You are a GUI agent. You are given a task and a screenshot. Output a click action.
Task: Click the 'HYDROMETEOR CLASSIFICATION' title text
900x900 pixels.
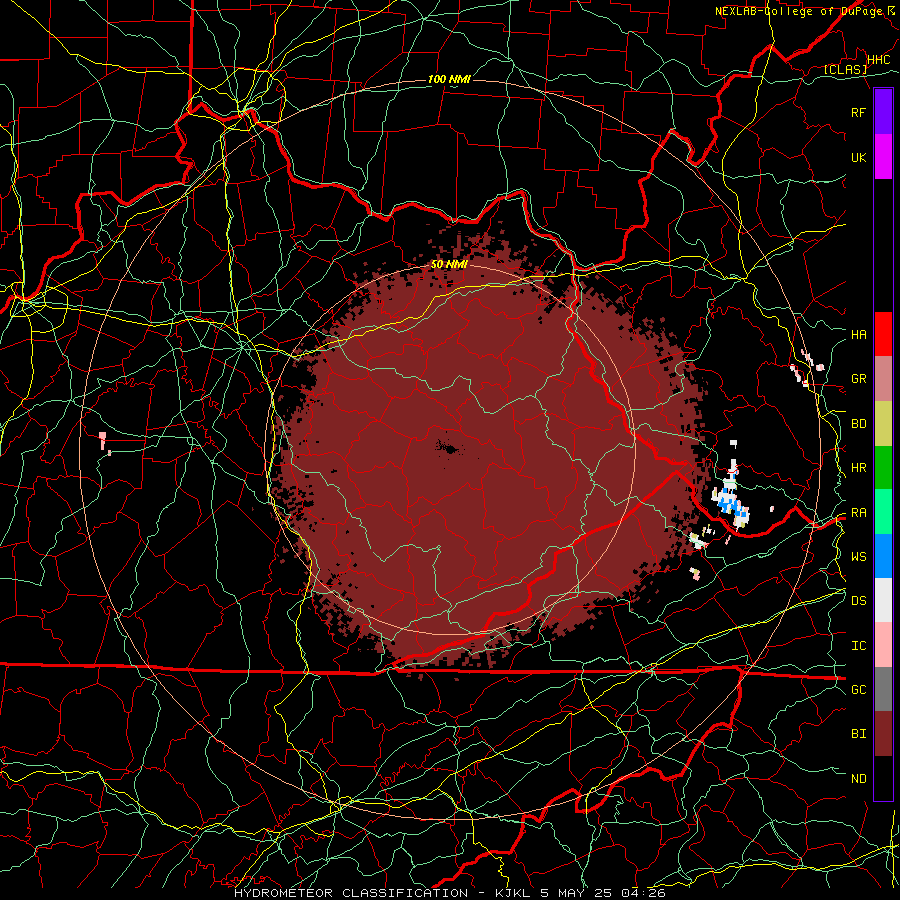pyautogui.click(x=351, y=893)
